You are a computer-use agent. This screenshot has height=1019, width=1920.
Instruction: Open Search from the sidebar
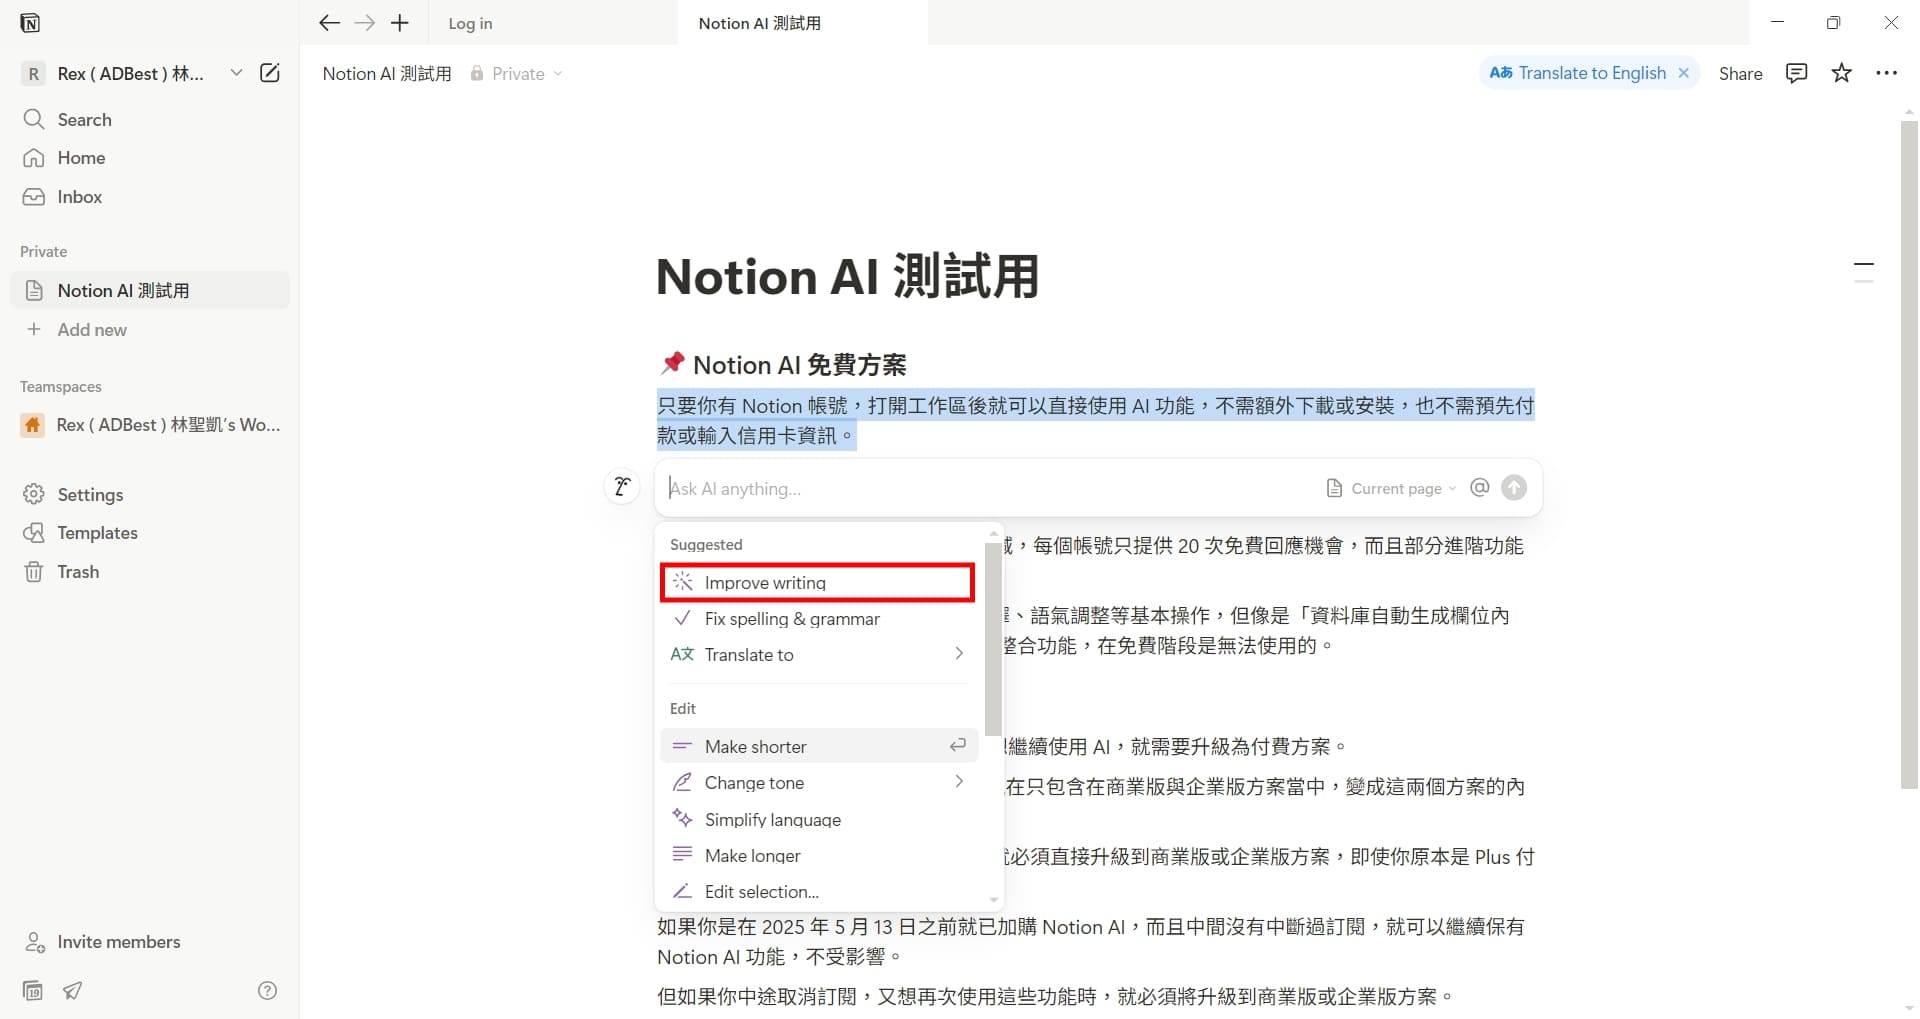[x=85, y=119]
